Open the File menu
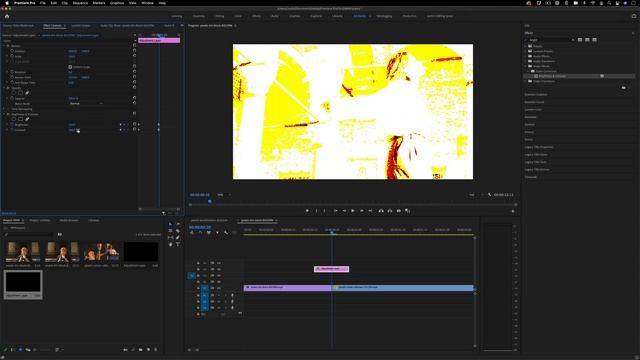Viewport: 640px width, 360px height. tap(43, 3)
